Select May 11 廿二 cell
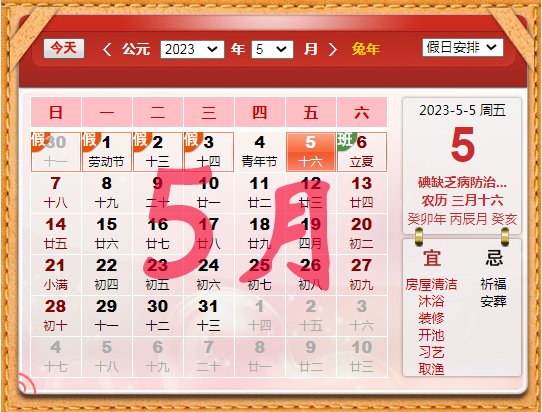This screenshot has height=412, width=542. click(x=260, y=193)
